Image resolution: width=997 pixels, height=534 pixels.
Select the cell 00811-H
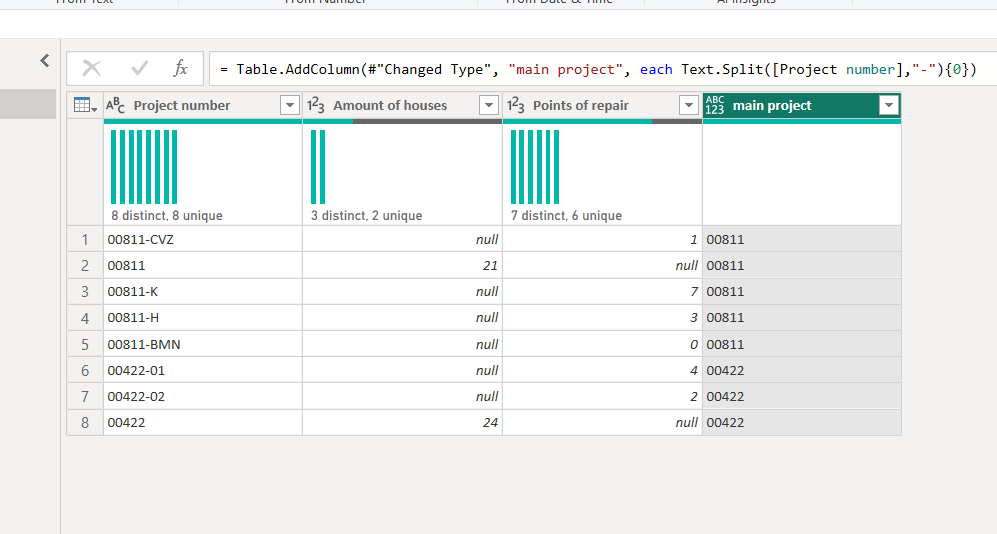pos(203,318)
